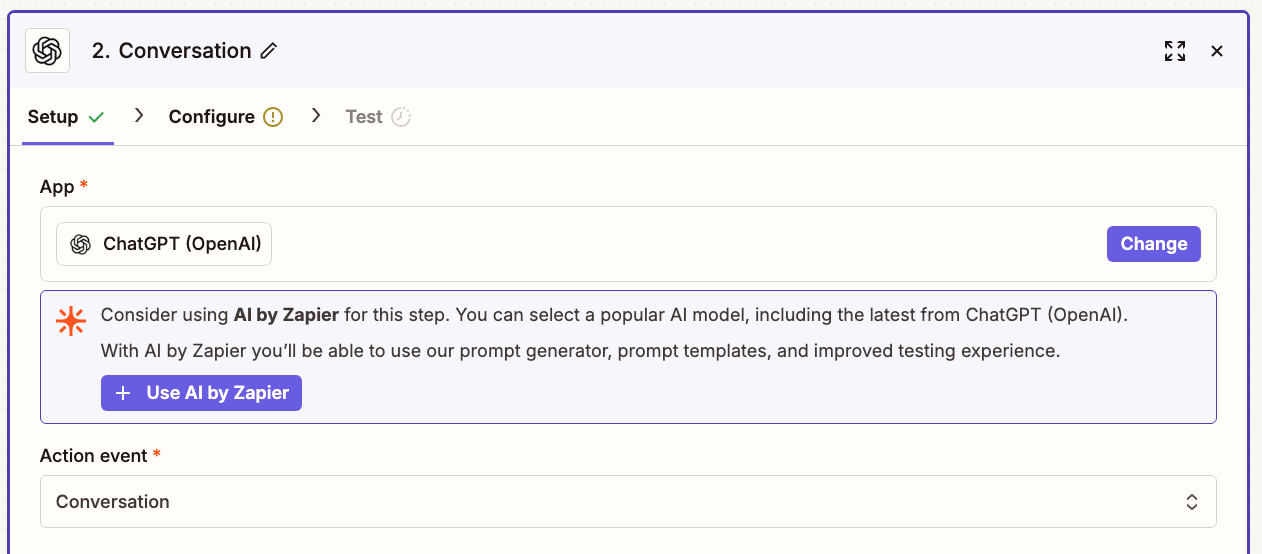The height and width of the screenshot is (554, 1262).
Task: Switch to the Configure tab
Action: (226, 117)
